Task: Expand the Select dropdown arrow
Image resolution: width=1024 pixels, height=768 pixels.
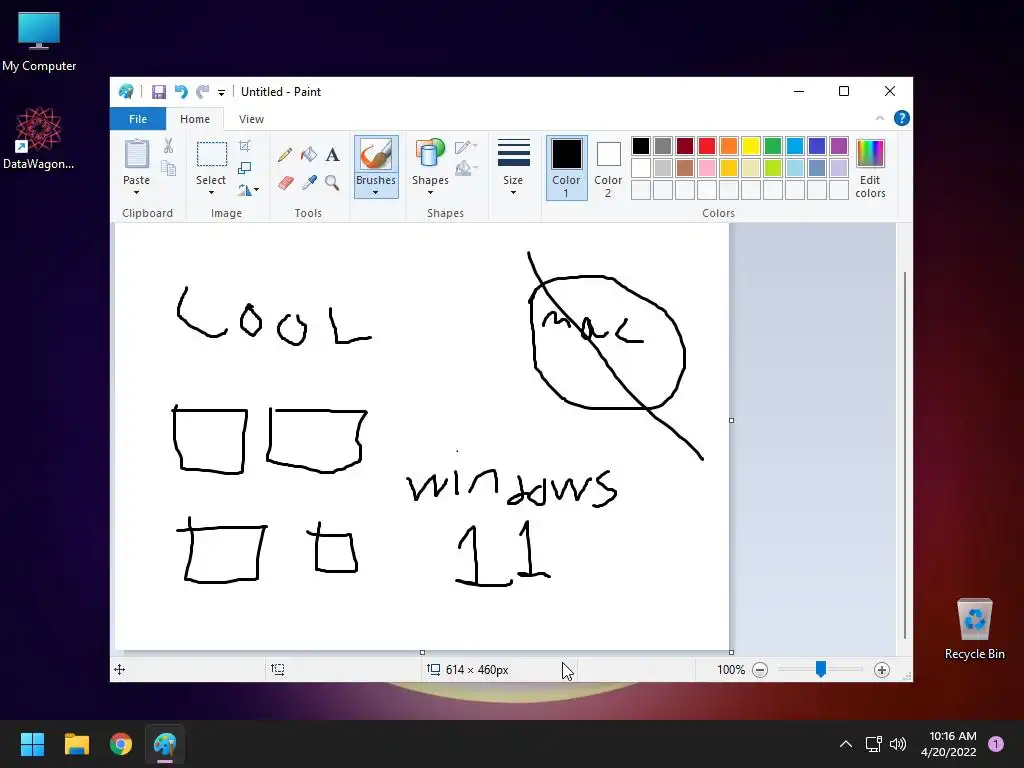Action: [x=211, y=193]
